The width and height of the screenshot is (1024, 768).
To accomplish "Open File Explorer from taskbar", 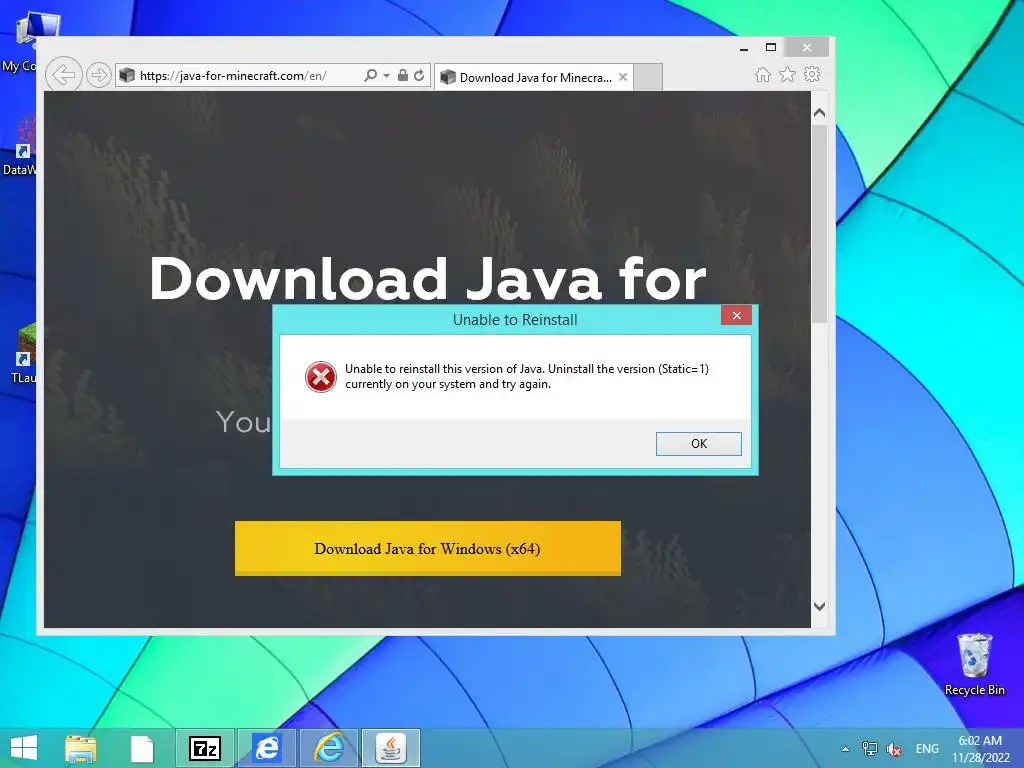I will click(x=81, y=748).
